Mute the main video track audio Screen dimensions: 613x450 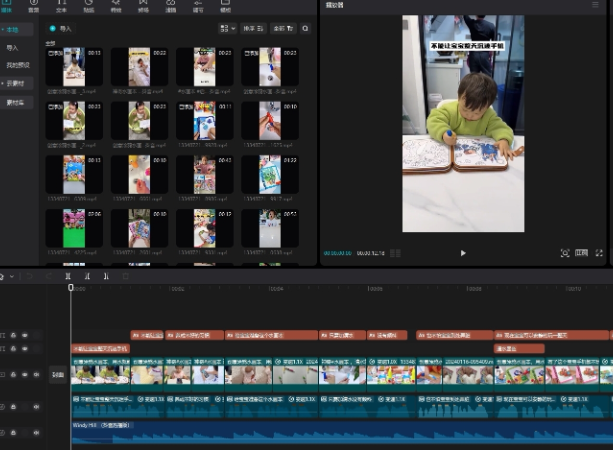pos(36,375)
